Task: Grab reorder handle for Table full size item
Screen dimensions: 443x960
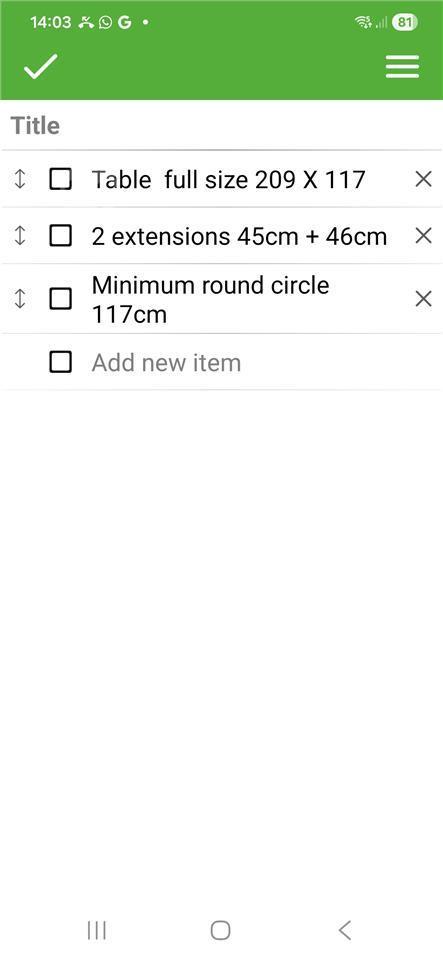Action: (x=20, y=179)
